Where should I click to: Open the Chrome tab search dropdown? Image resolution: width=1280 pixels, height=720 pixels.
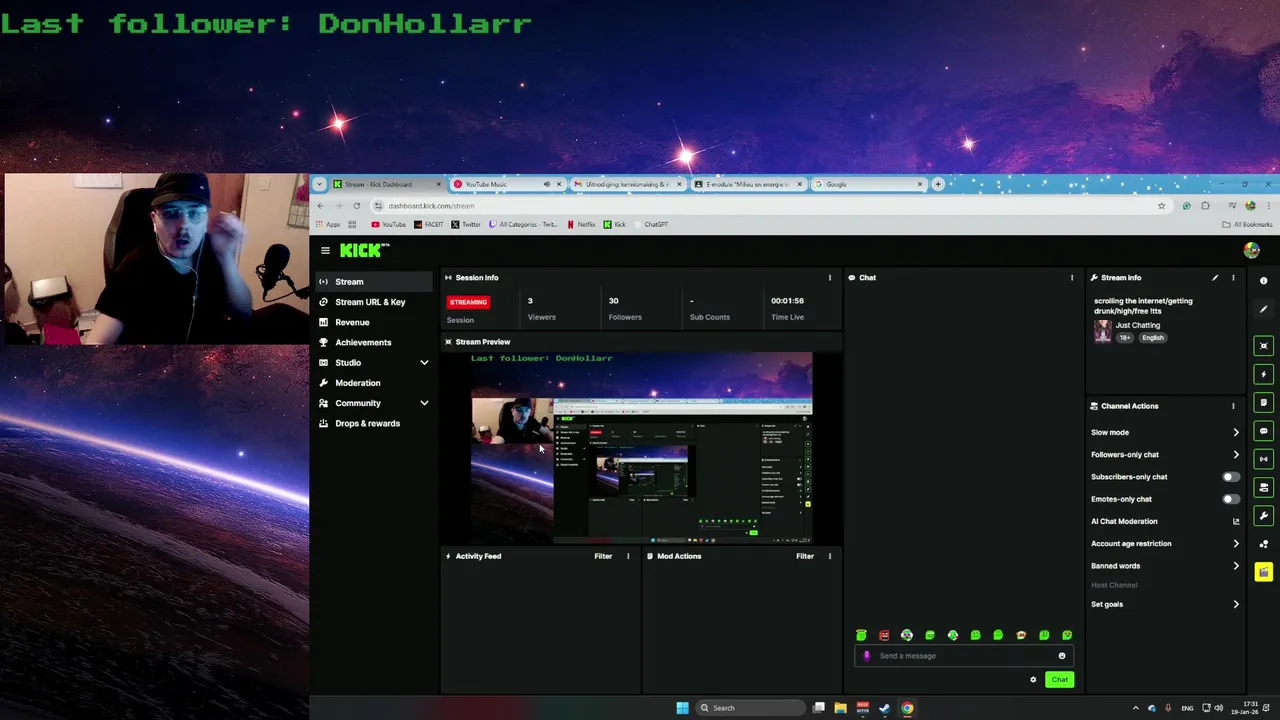tap(320, 184)
